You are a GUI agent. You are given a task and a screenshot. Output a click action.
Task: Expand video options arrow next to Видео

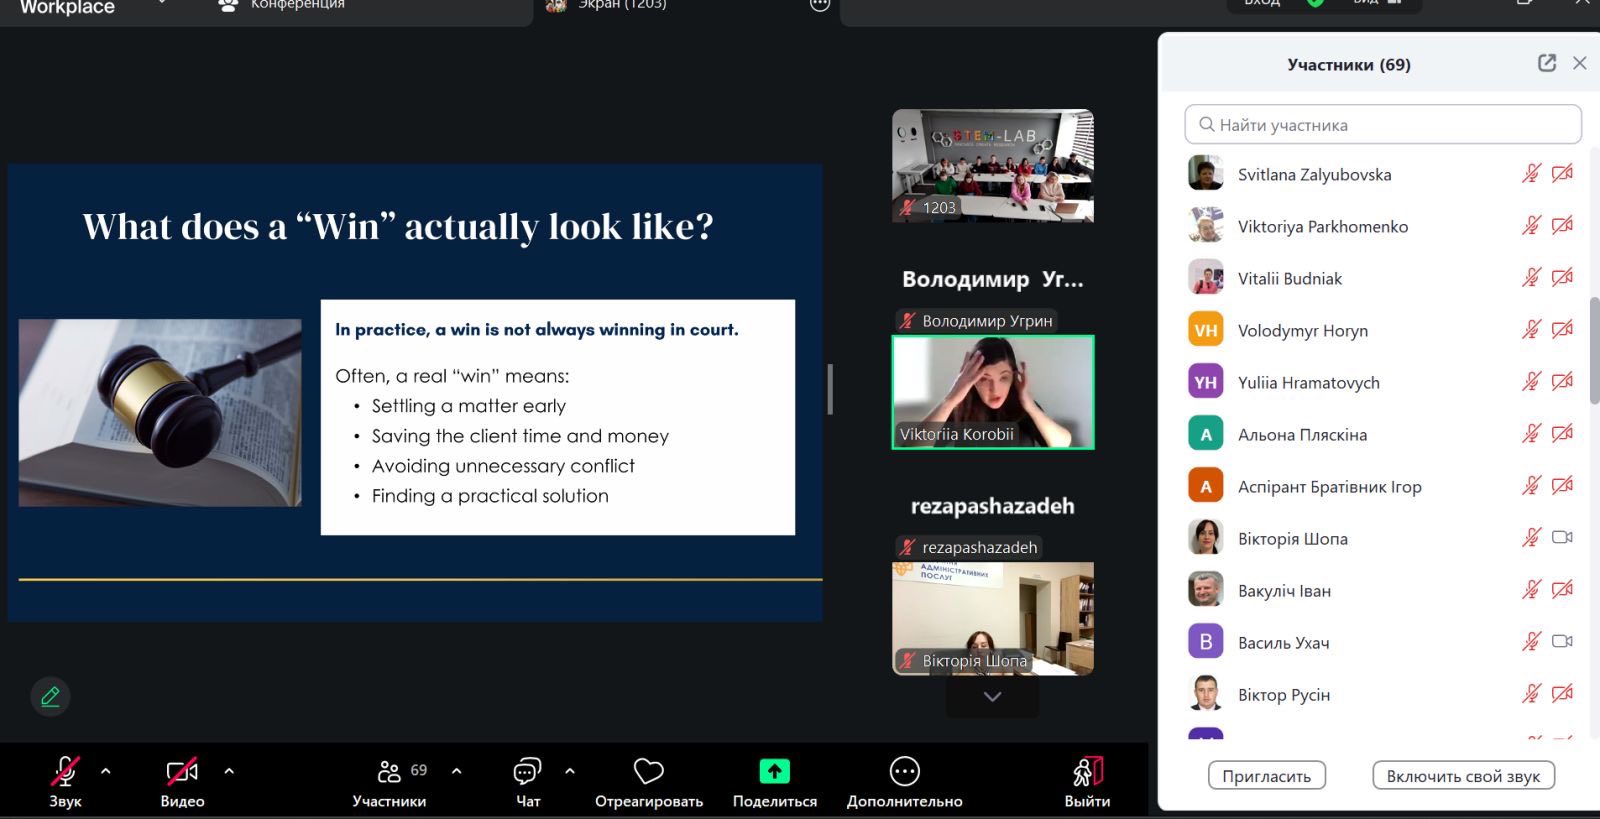click(229, 771)
